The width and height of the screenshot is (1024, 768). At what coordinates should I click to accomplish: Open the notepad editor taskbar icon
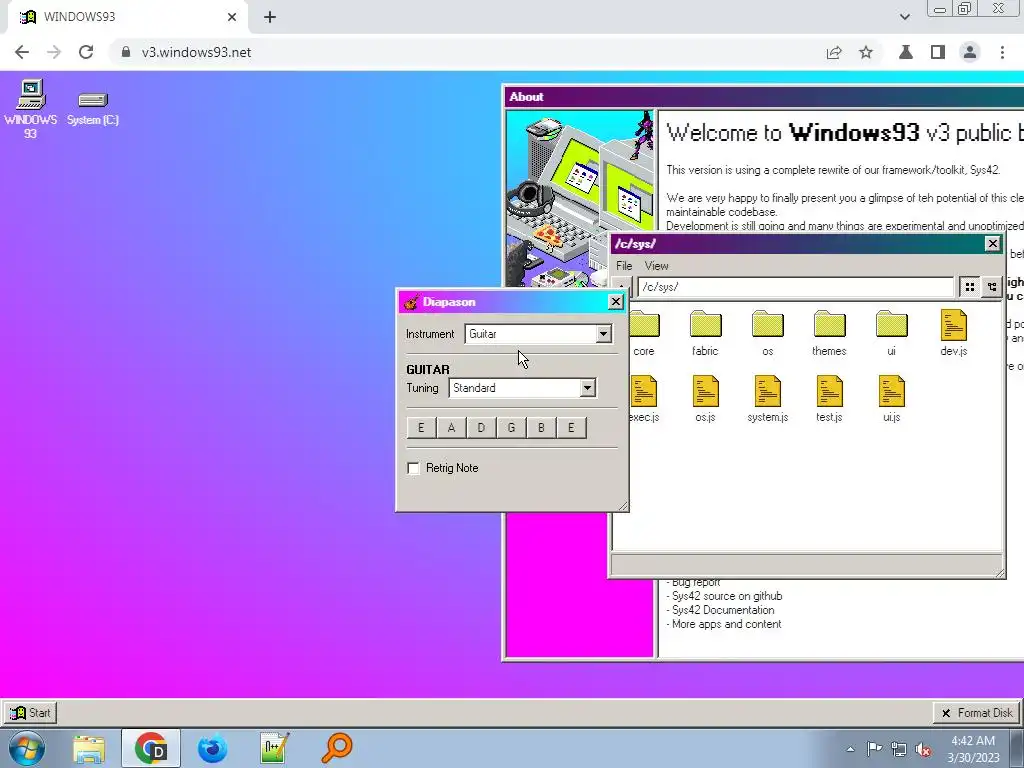[x=274, y=748]
